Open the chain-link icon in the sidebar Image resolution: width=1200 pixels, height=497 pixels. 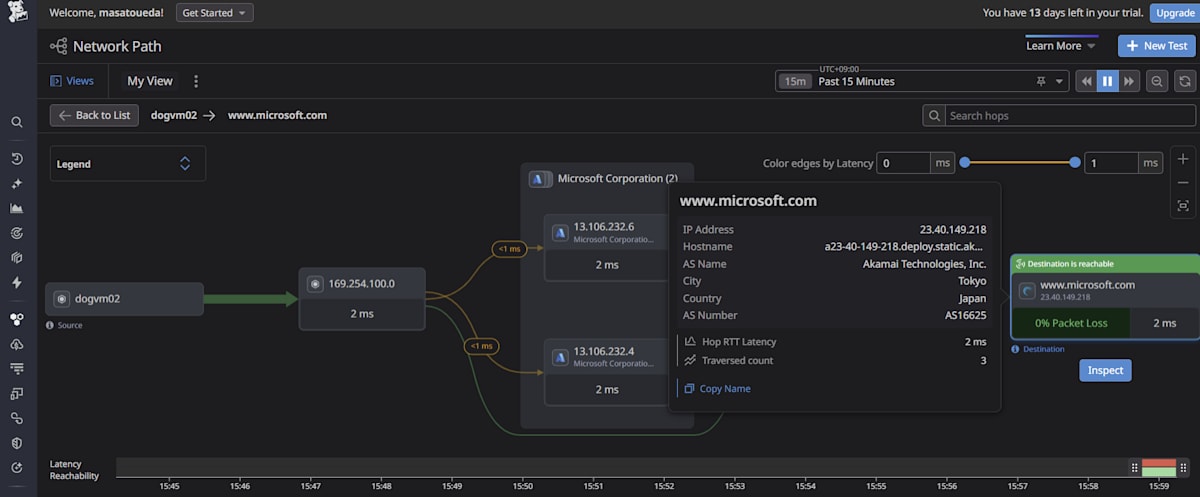(17, 418)
